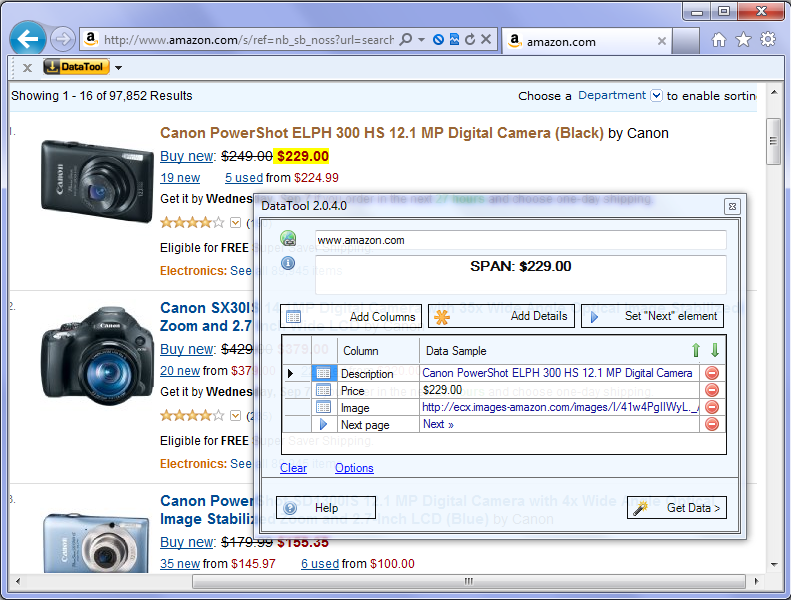Open the 20 new offers link
This screenshot has height=600, width=791.
pyautogui.click(x=180, y=371)
